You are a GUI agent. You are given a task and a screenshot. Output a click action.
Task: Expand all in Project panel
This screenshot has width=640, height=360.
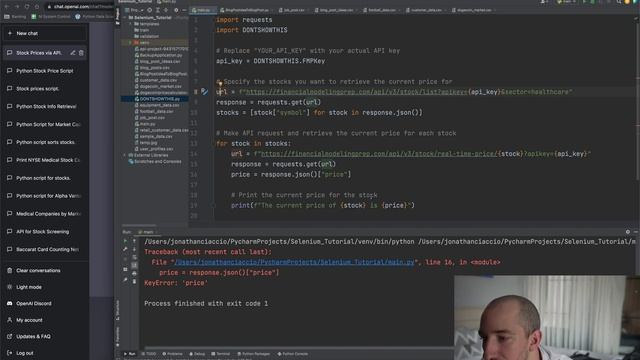point(158,10)
